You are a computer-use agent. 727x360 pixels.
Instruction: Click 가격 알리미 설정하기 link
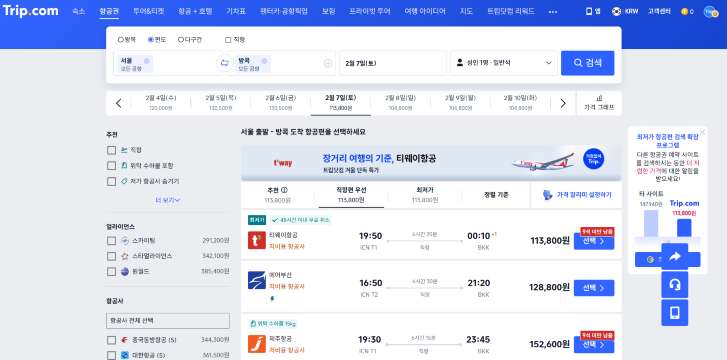584,195
